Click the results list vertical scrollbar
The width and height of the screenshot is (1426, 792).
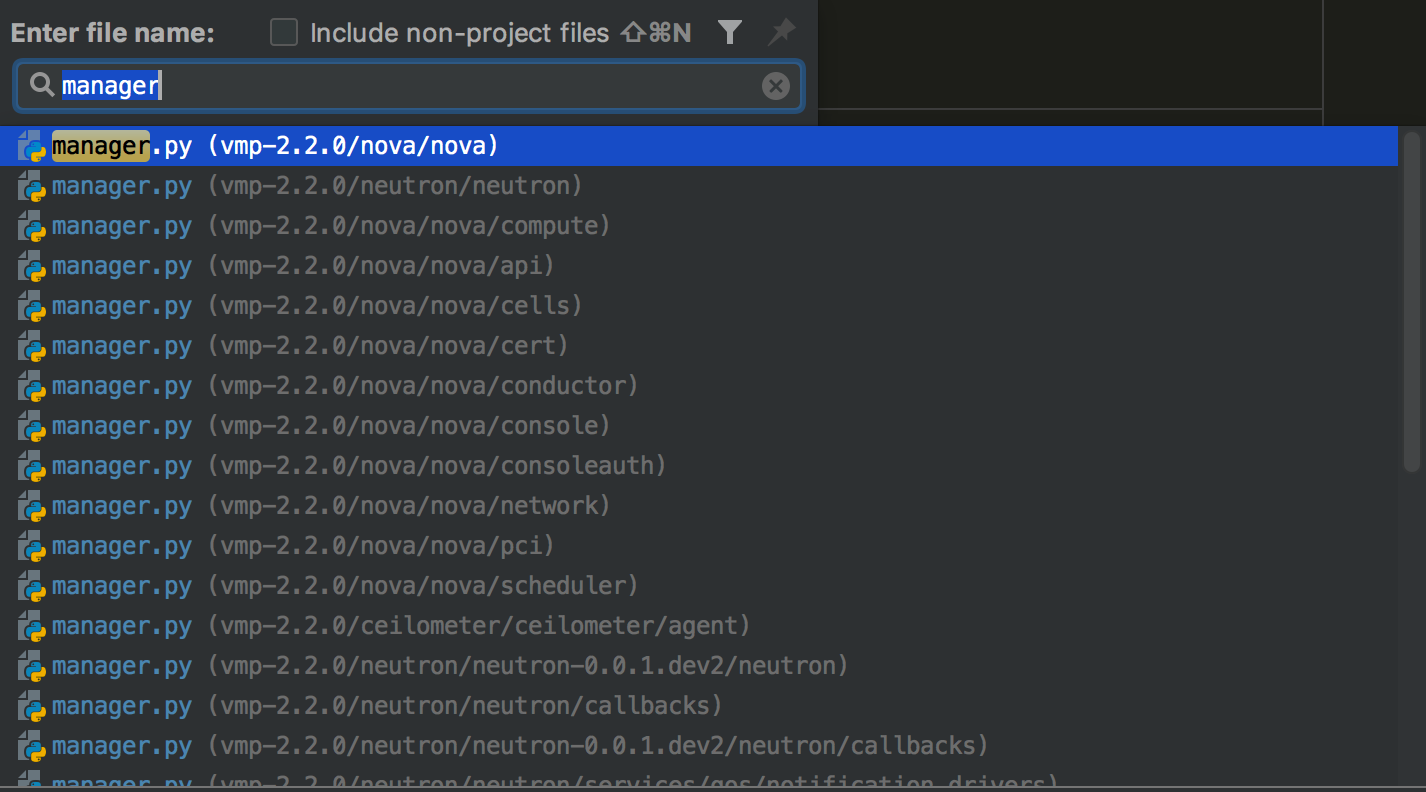(1411, 300)
